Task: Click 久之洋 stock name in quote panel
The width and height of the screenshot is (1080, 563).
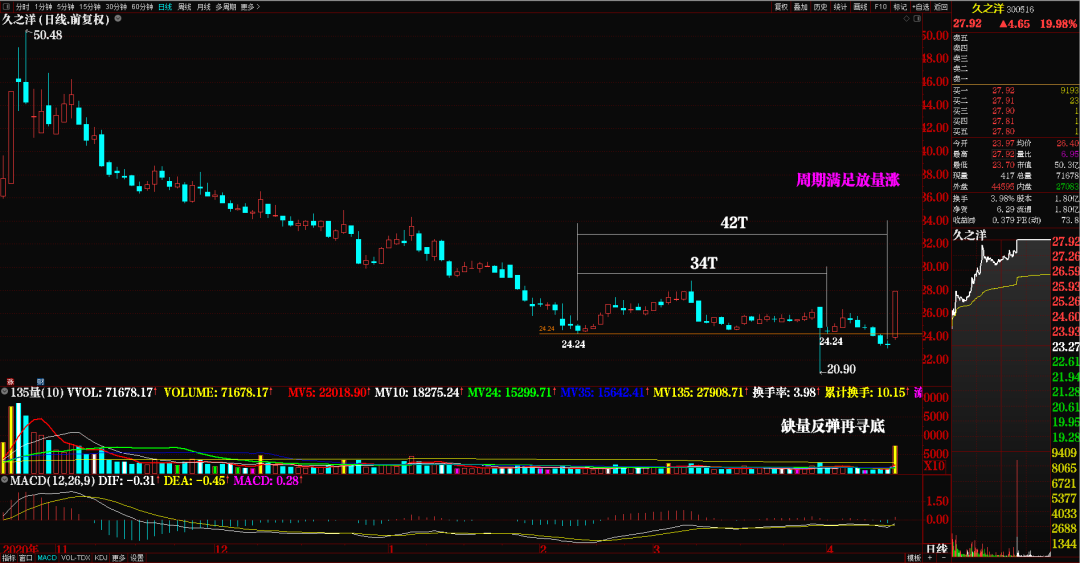Action: (x=988, y=8)
